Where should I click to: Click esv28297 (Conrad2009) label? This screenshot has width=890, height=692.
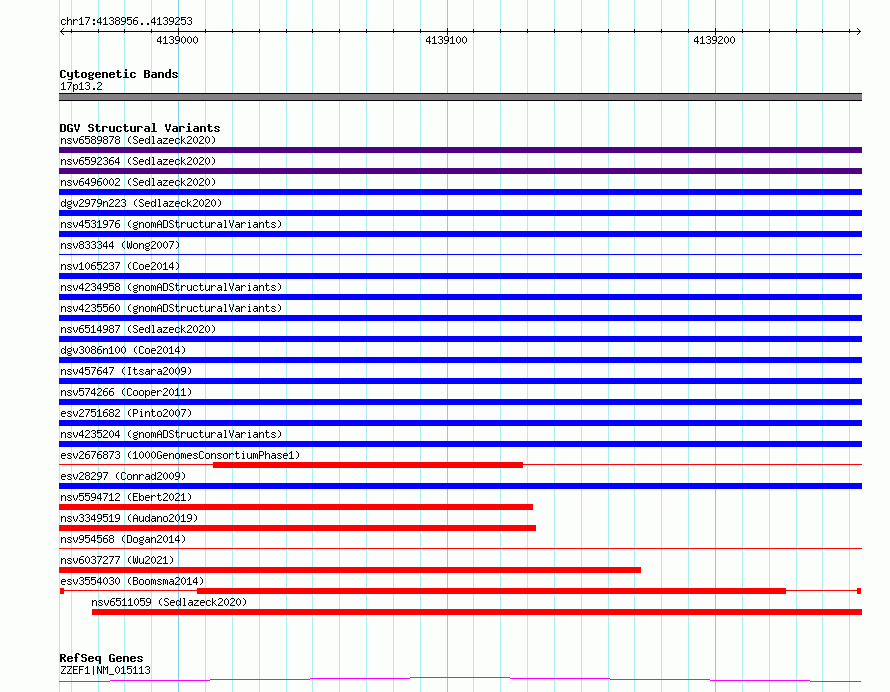tap(123, 476)
